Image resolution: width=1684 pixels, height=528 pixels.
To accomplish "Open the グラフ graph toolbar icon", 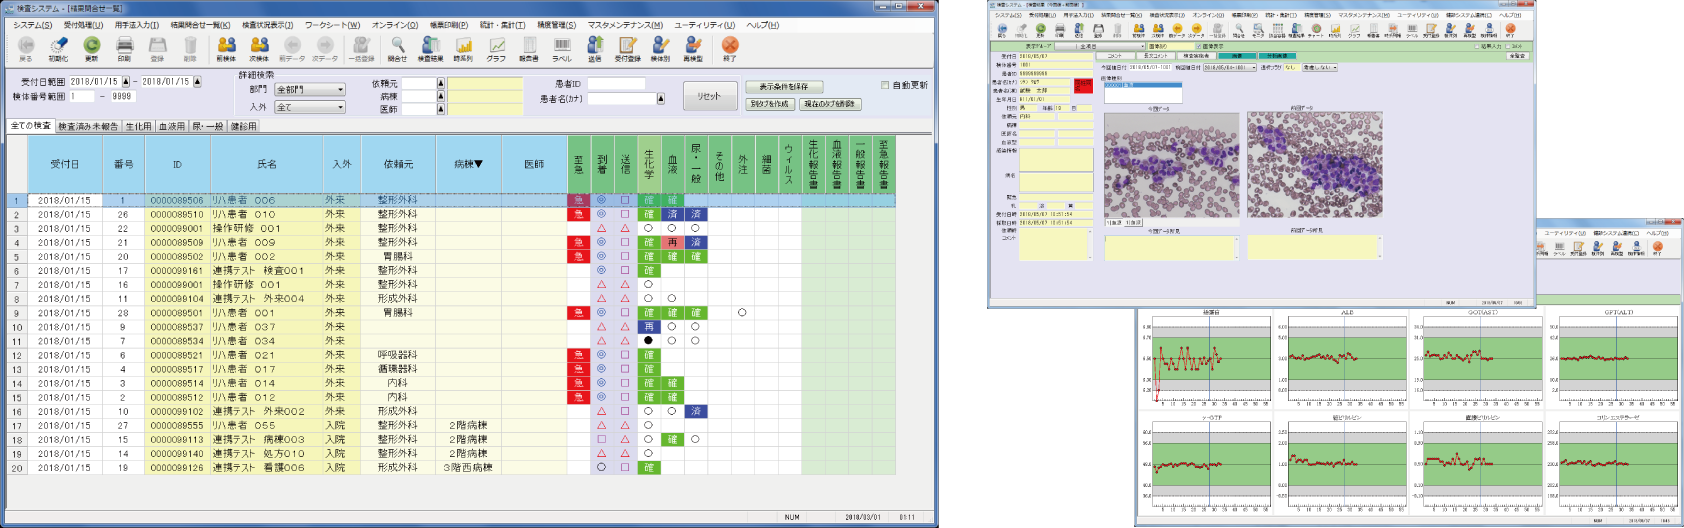I will [x=496, y=46].
